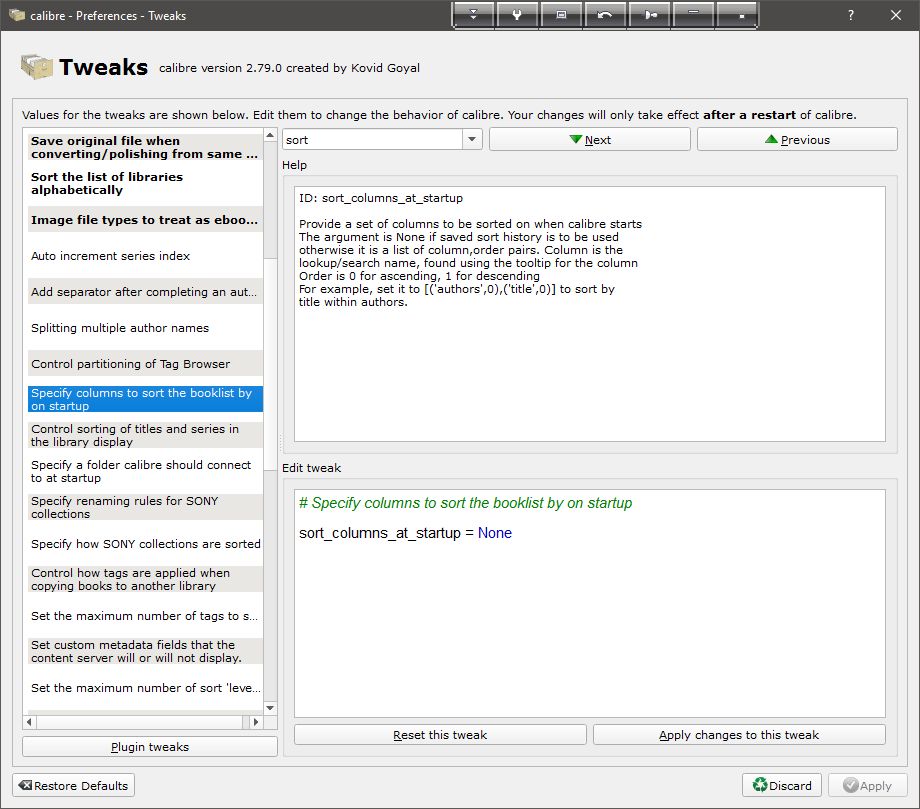Image resolution: width=920 pixels, height=809 pixels.
Task: Select 'Set the maximum number of sort levels' tweak
Action: (145, 688)
